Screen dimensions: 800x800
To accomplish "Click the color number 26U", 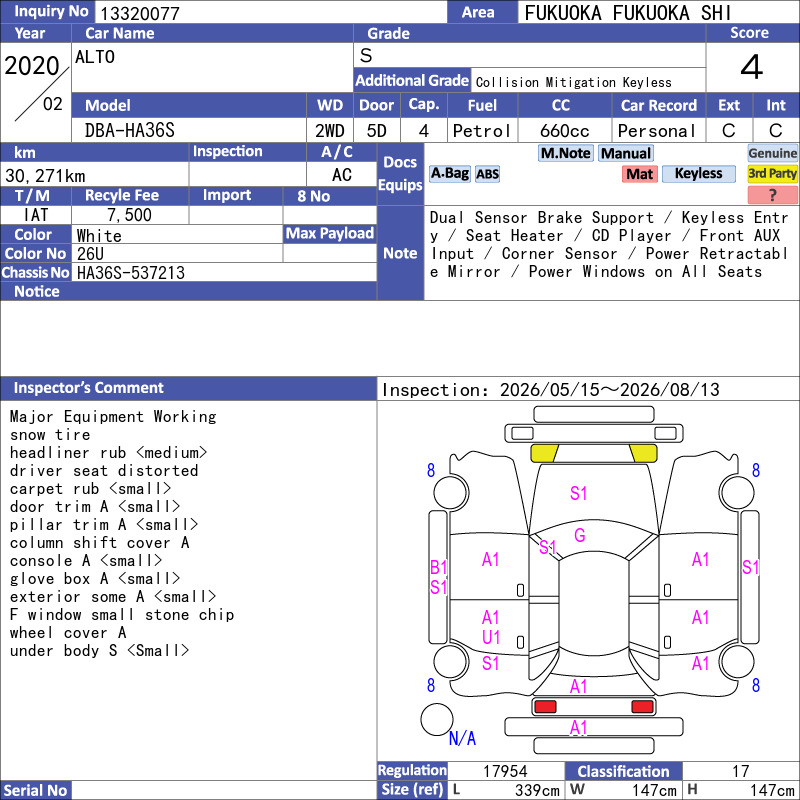I will click(90, 254).
